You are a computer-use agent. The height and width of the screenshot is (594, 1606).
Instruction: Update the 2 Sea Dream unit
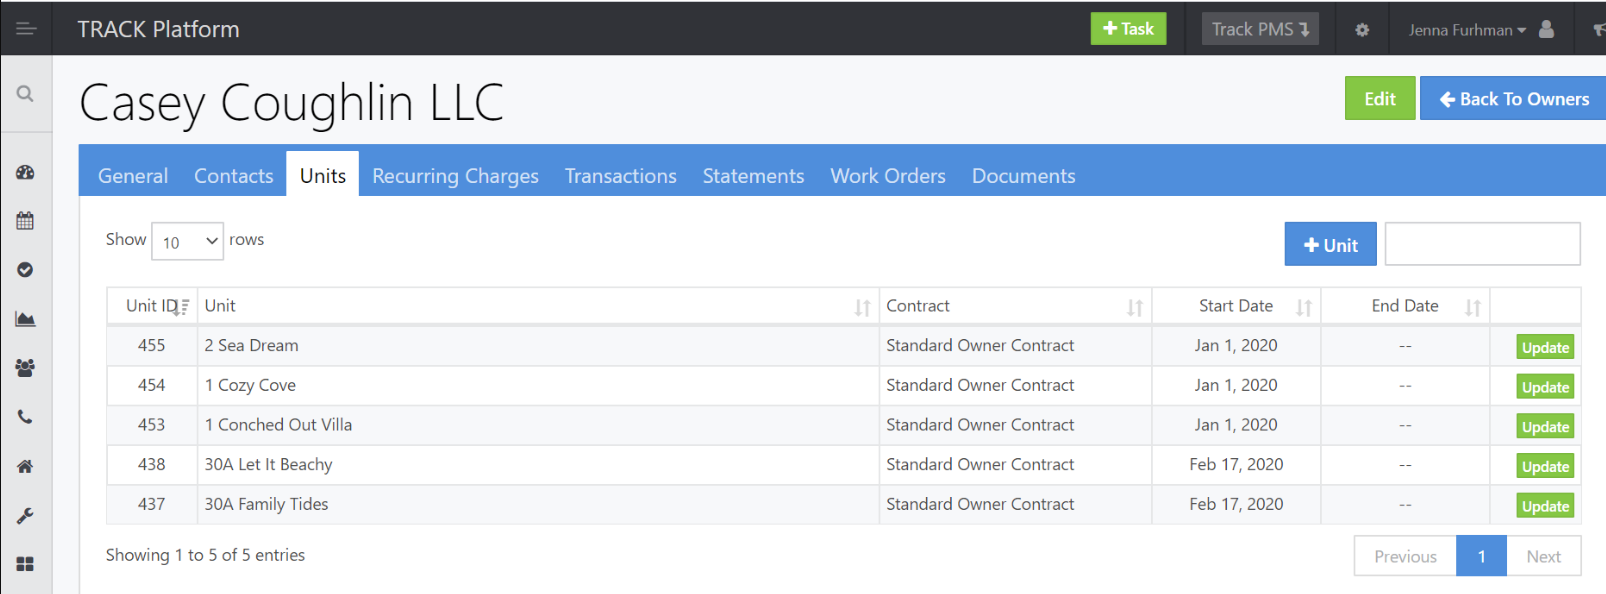(x=1545, y=347)
